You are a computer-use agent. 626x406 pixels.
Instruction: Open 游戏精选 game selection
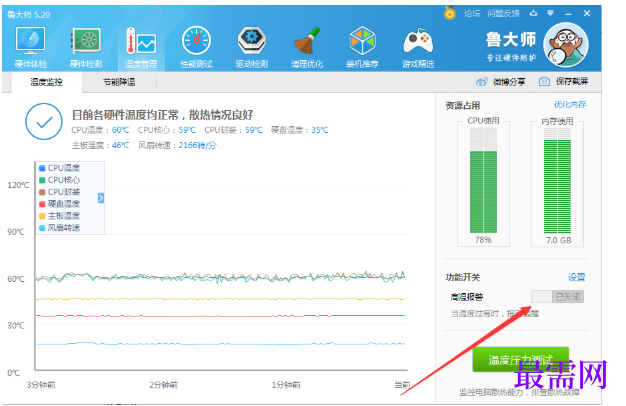[418, 48]
